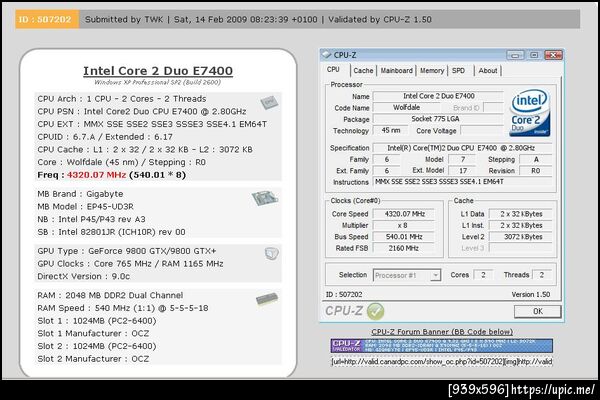Click the SB : Intel 82801JR (ICH10R) line
This screenshot has width=600, height=400.
click(x=111, y=232)
